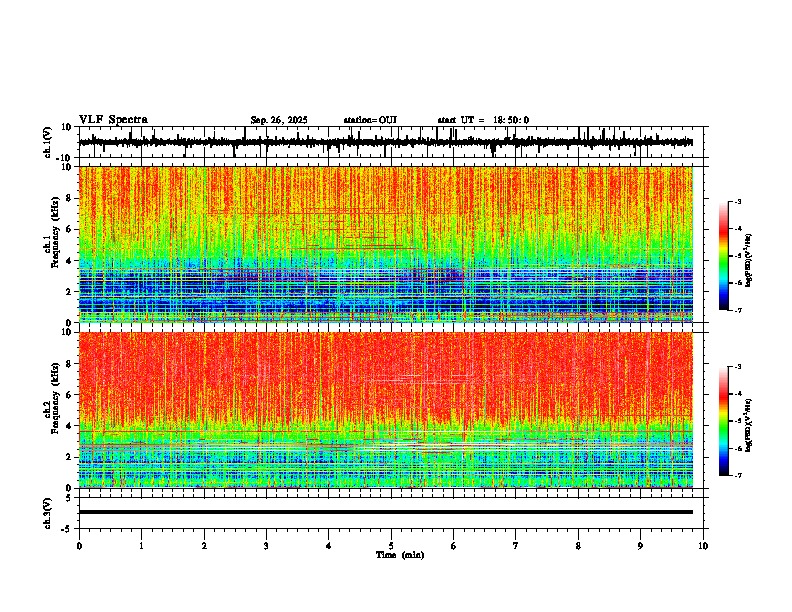Viewport: 792px width, 612px height.
Task: Click the "6" kHz tick on ch.2 frequency axis
Action: point(69,394)
